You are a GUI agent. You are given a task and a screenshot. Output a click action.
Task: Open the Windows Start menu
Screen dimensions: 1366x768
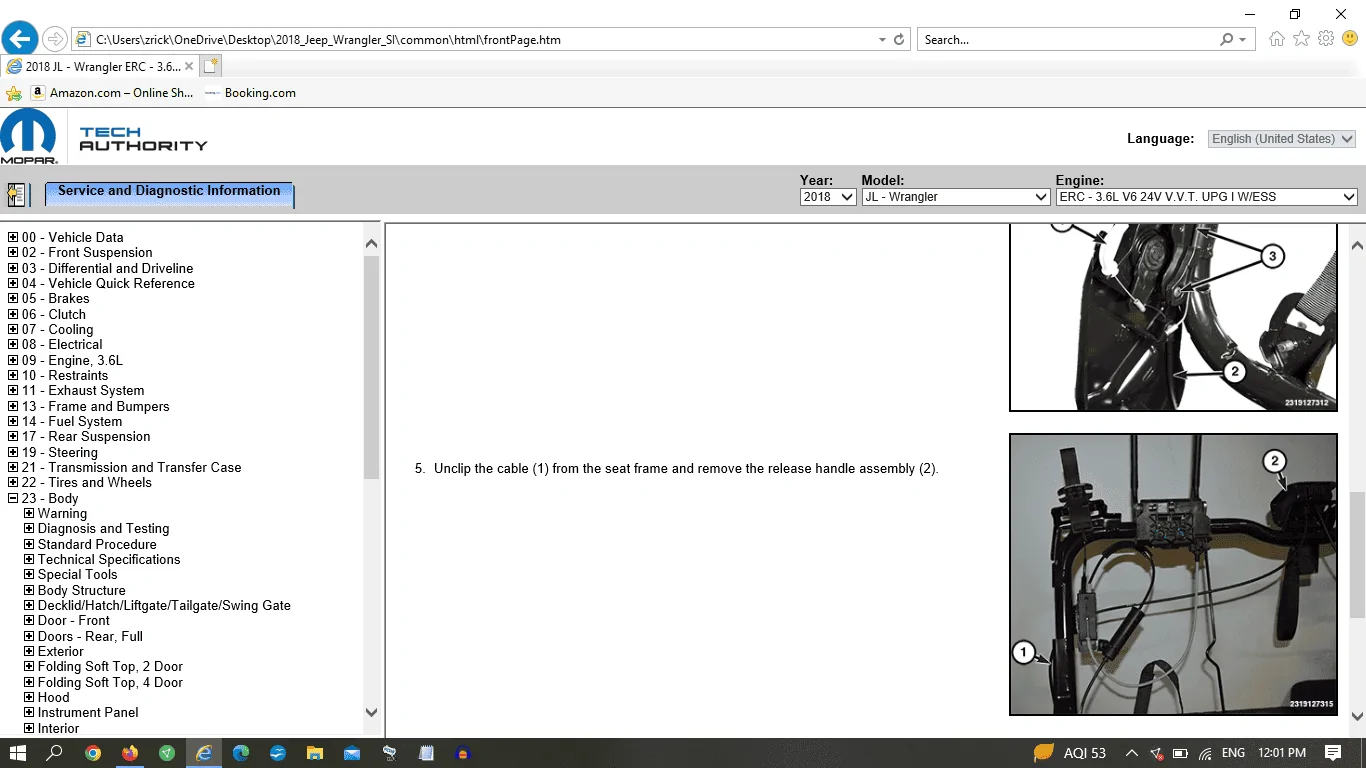tap(18, 753)
